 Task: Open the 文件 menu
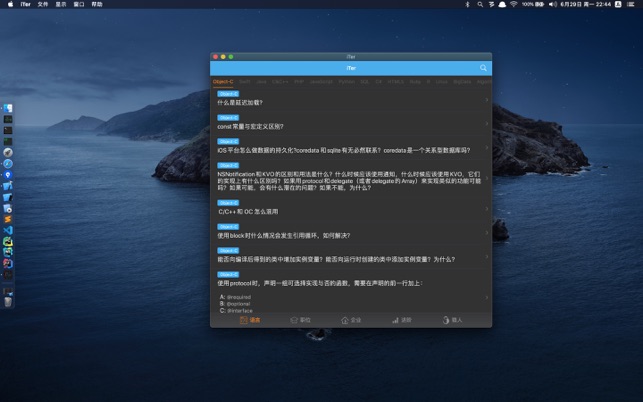coord(43,4)
